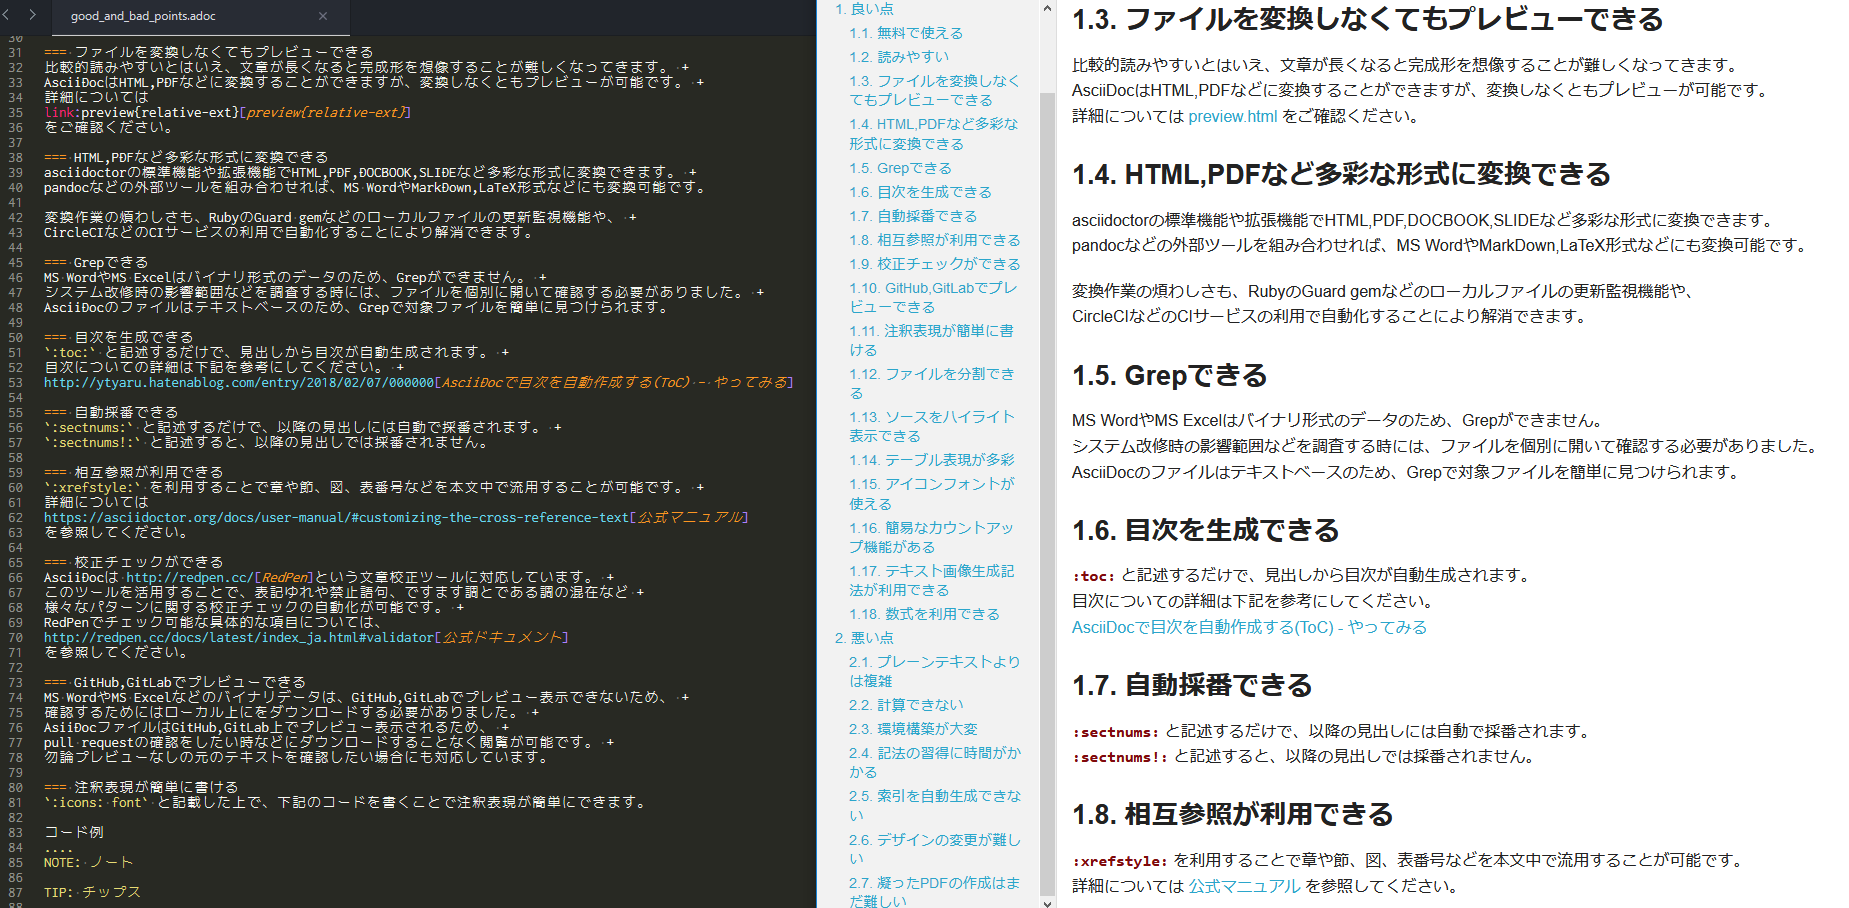Screen dimensions: 1849x908
Task: Open TOC entry 1.1. 無料で使える
Action: coord(906,33)
